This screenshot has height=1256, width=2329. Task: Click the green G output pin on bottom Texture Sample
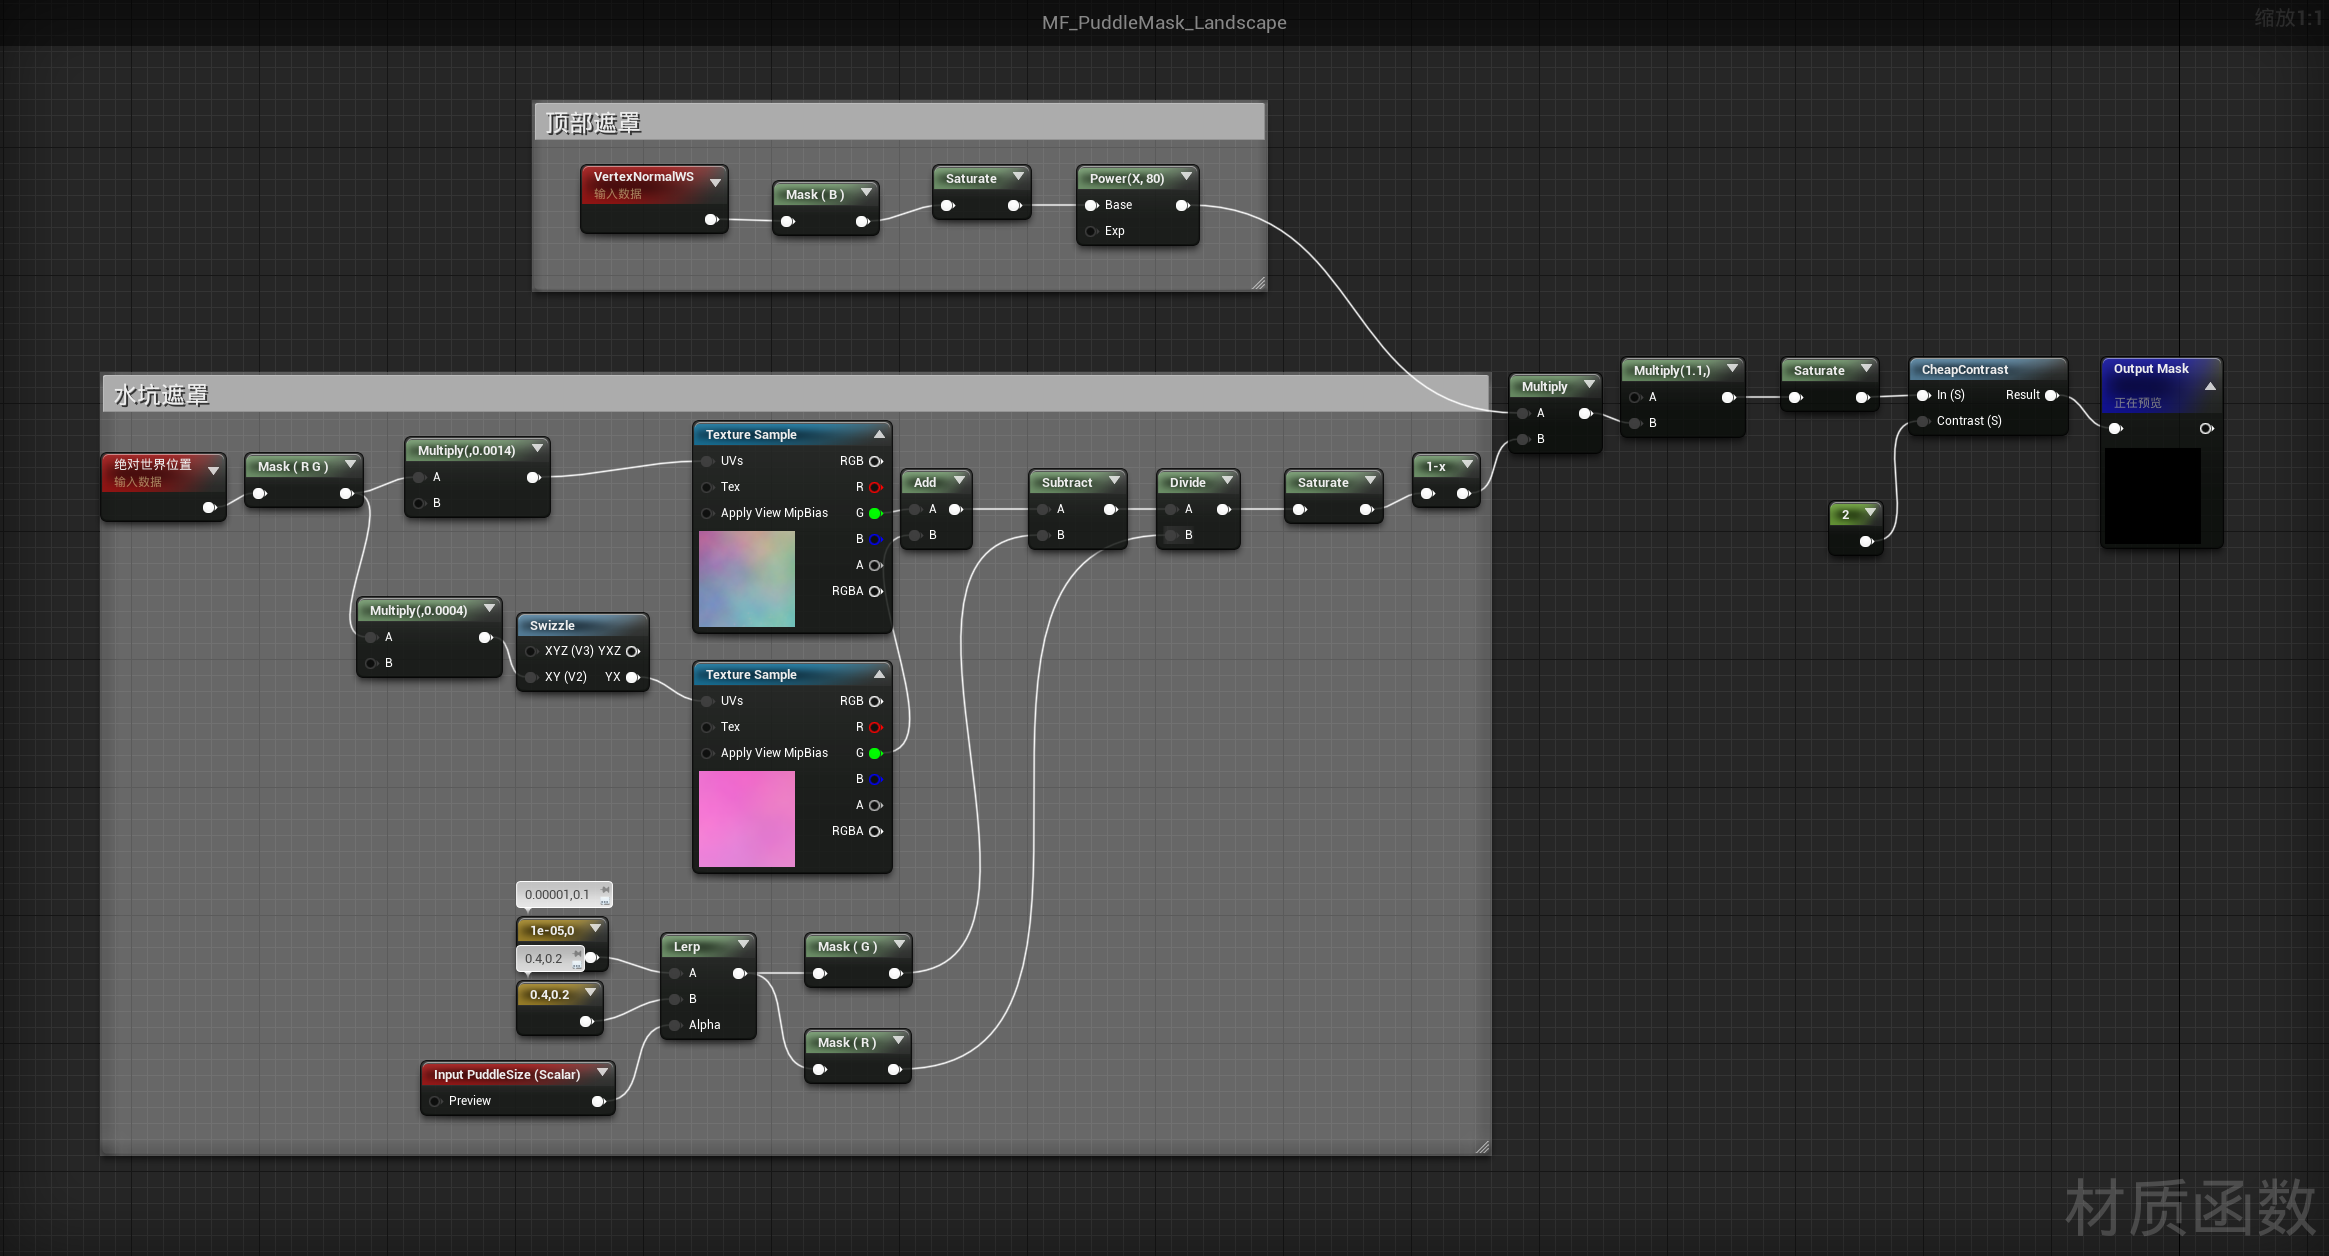click(875, 753)
